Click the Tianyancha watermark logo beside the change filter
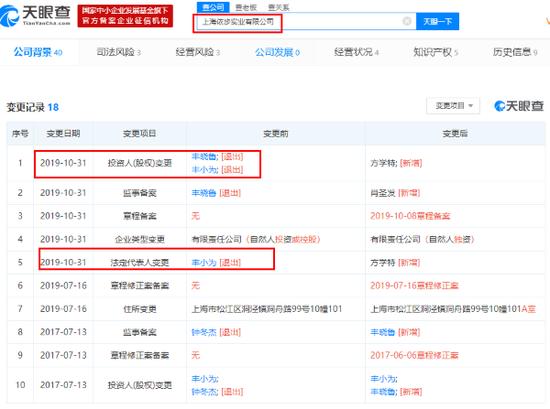Screen dimensions: 550x409 click(519, 106)
